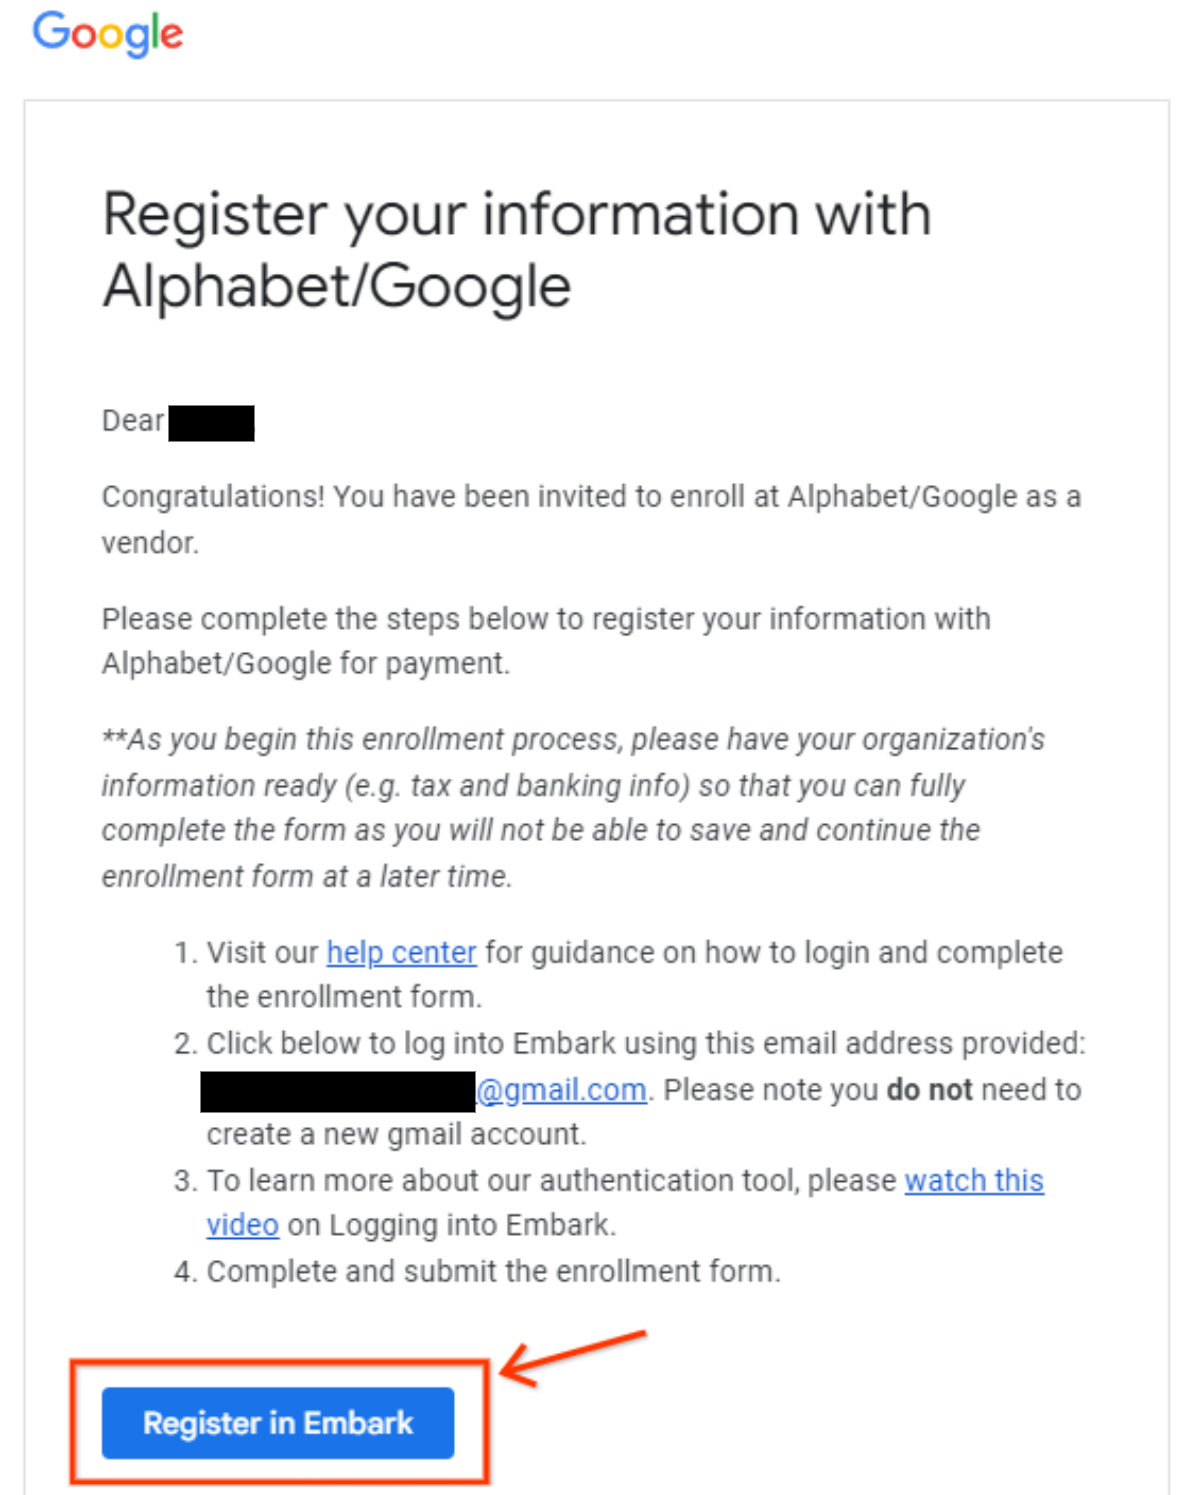Viewport: 1202px width, 1495px height.
Task: Click the red arrow annotation
Action: point(574,1357)
